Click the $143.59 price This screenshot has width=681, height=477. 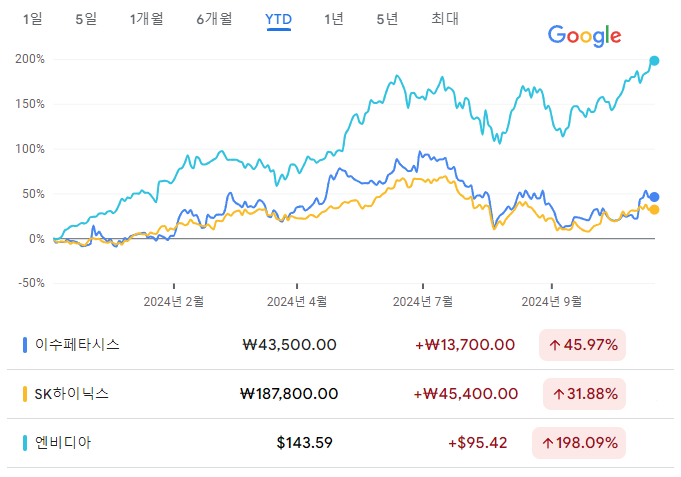pyautogui.click(x=304, y=443)
